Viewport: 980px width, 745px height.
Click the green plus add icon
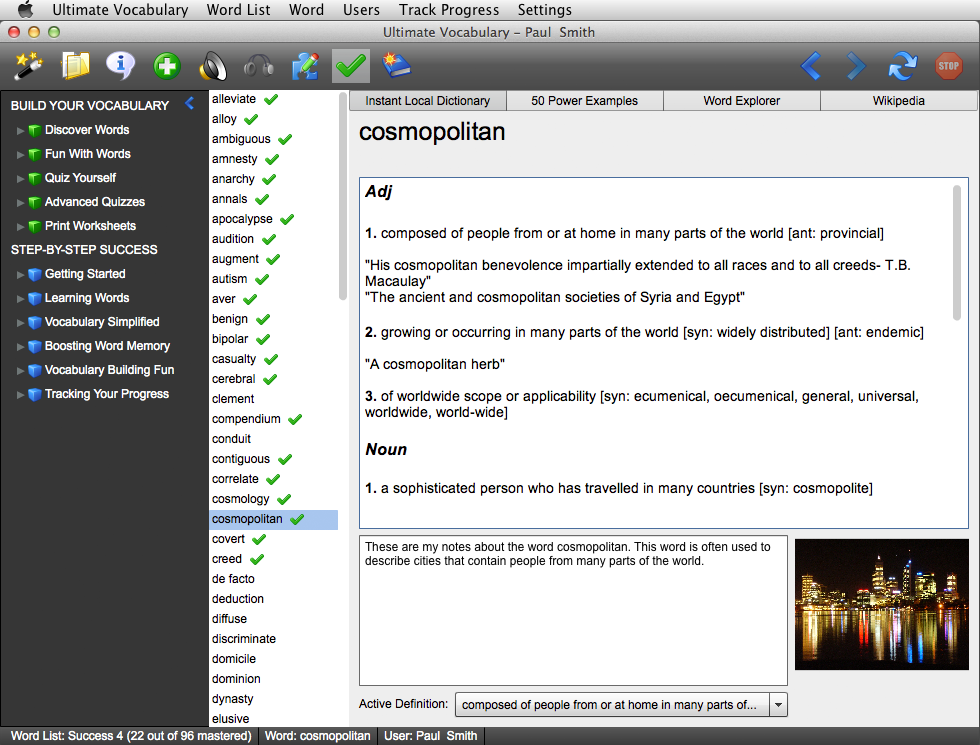coord(167,67)
